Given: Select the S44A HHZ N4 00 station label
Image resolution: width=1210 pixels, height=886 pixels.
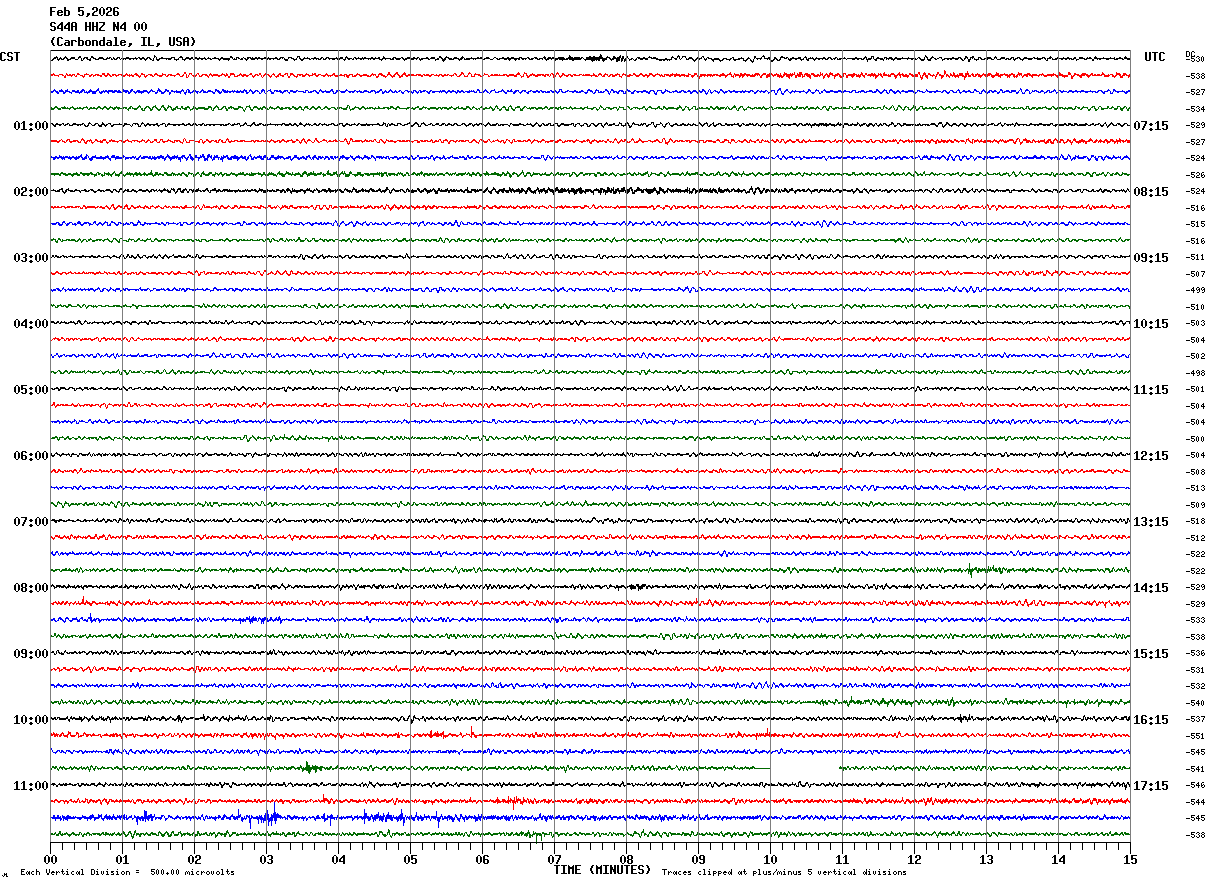Looking at the screenshot, I should pos(98,27).
